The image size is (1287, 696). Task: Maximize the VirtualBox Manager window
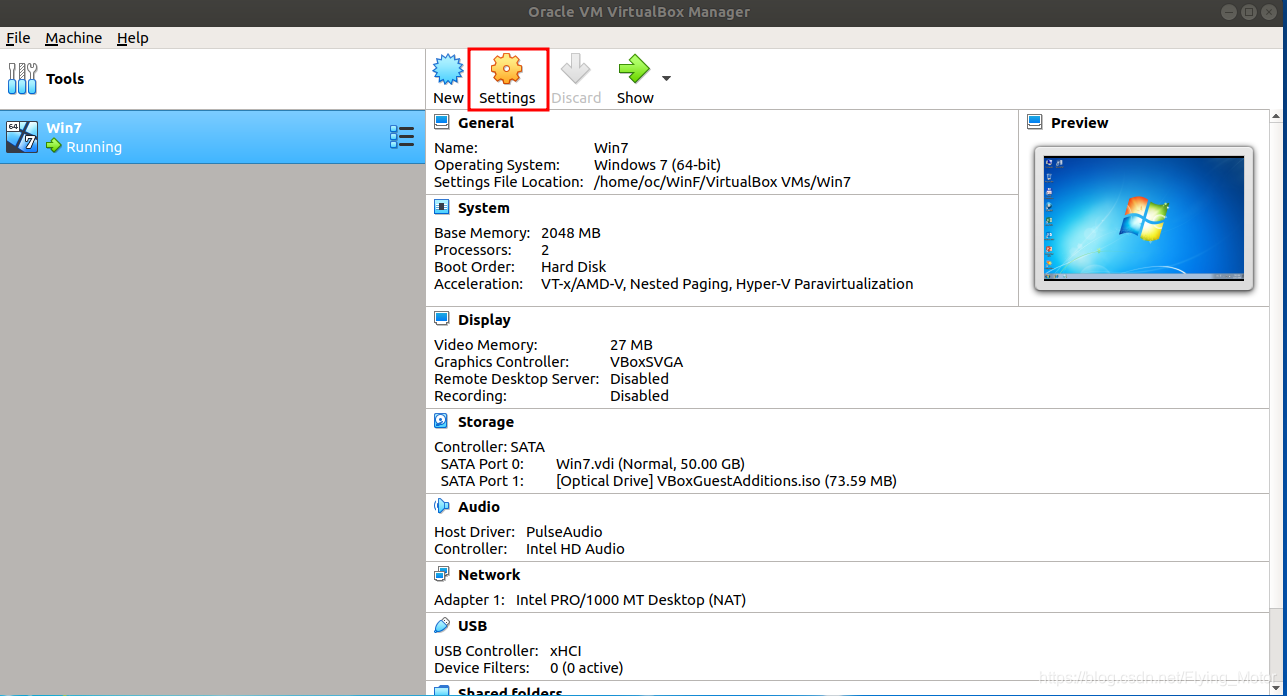pyautogui.click(x=1249, y=12)
